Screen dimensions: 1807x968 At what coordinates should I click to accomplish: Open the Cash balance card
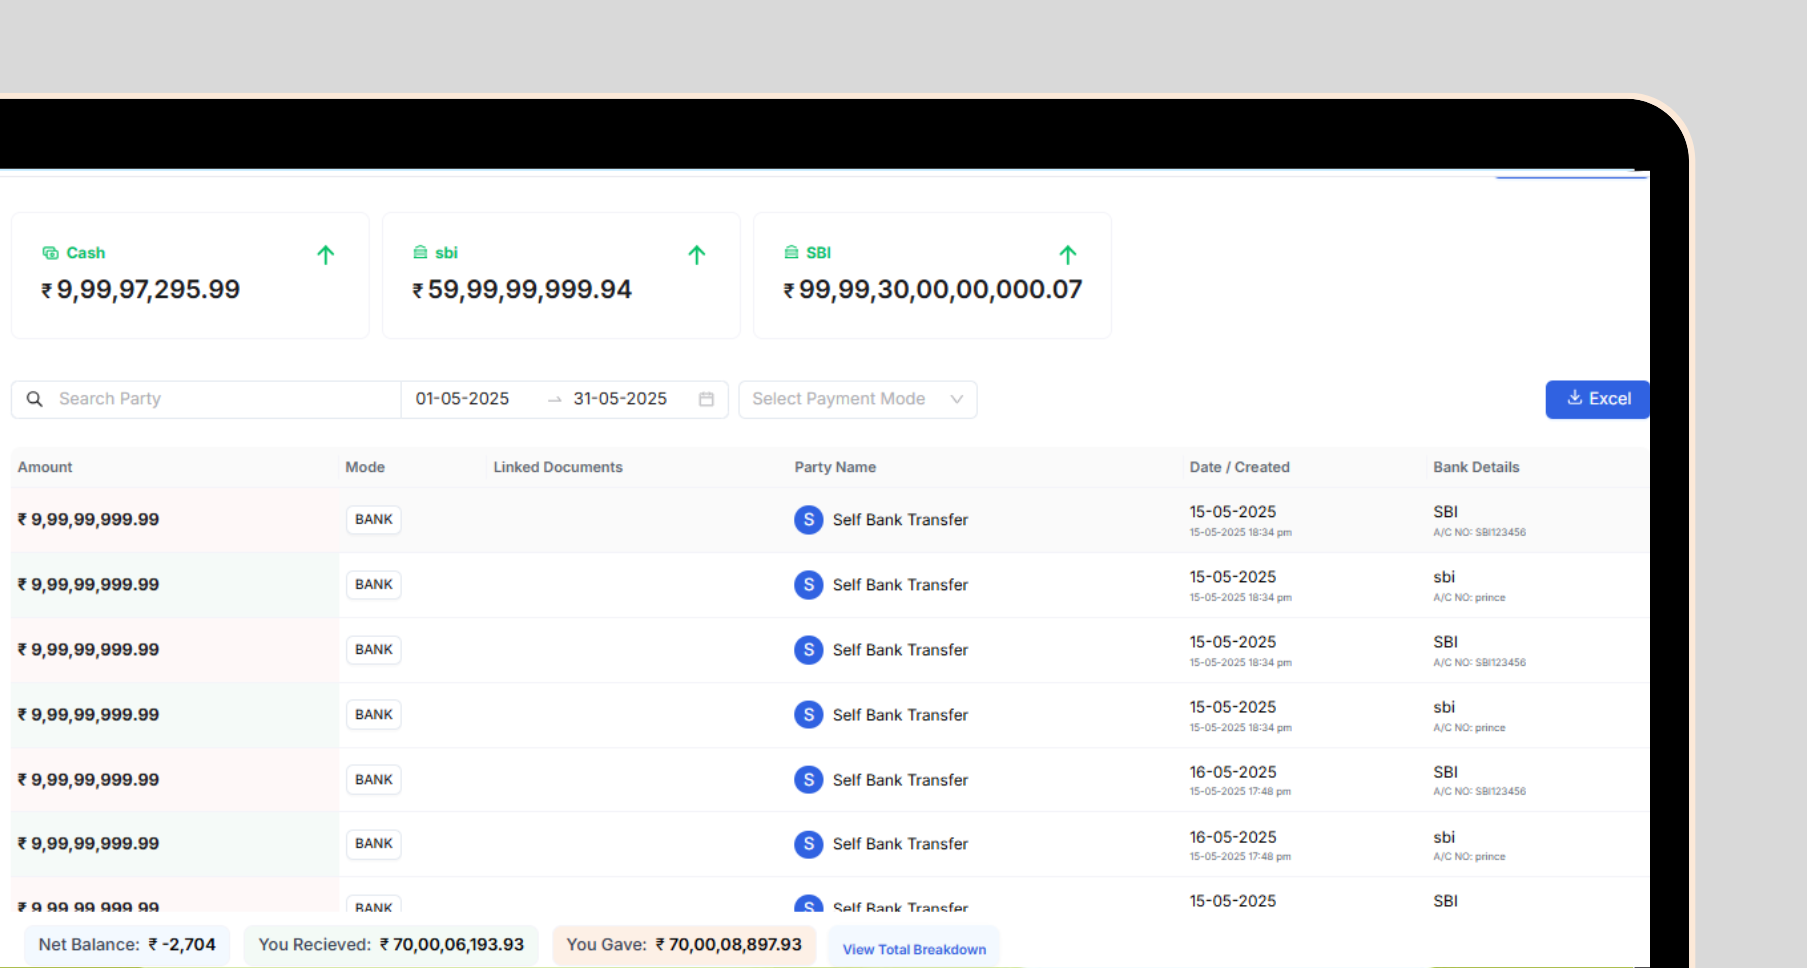click(190, 275)
